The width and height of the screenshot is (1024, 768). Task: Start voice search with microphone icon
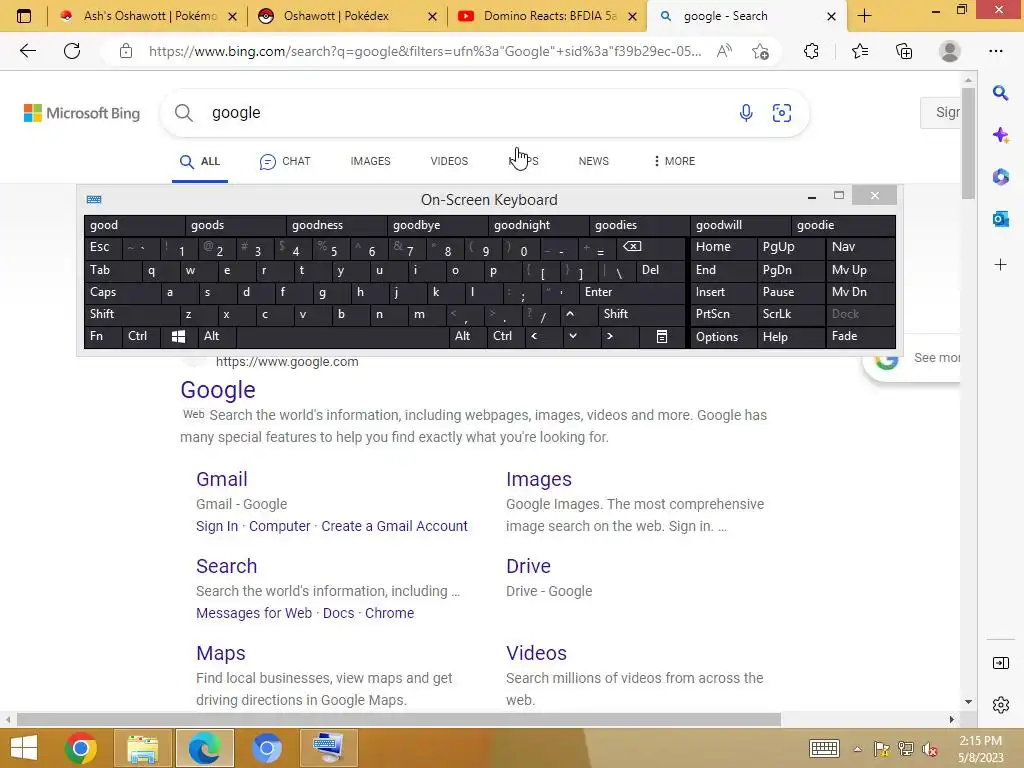pos(746,113)
